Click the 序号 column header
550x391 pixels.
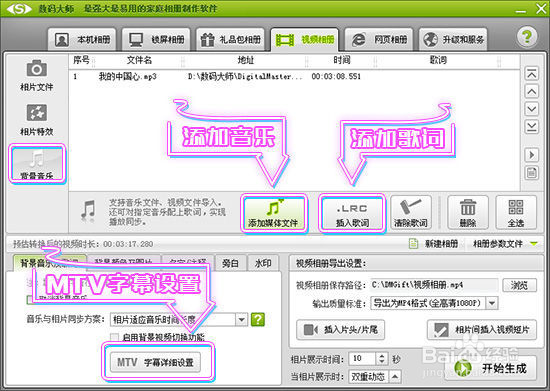point(81,60)
